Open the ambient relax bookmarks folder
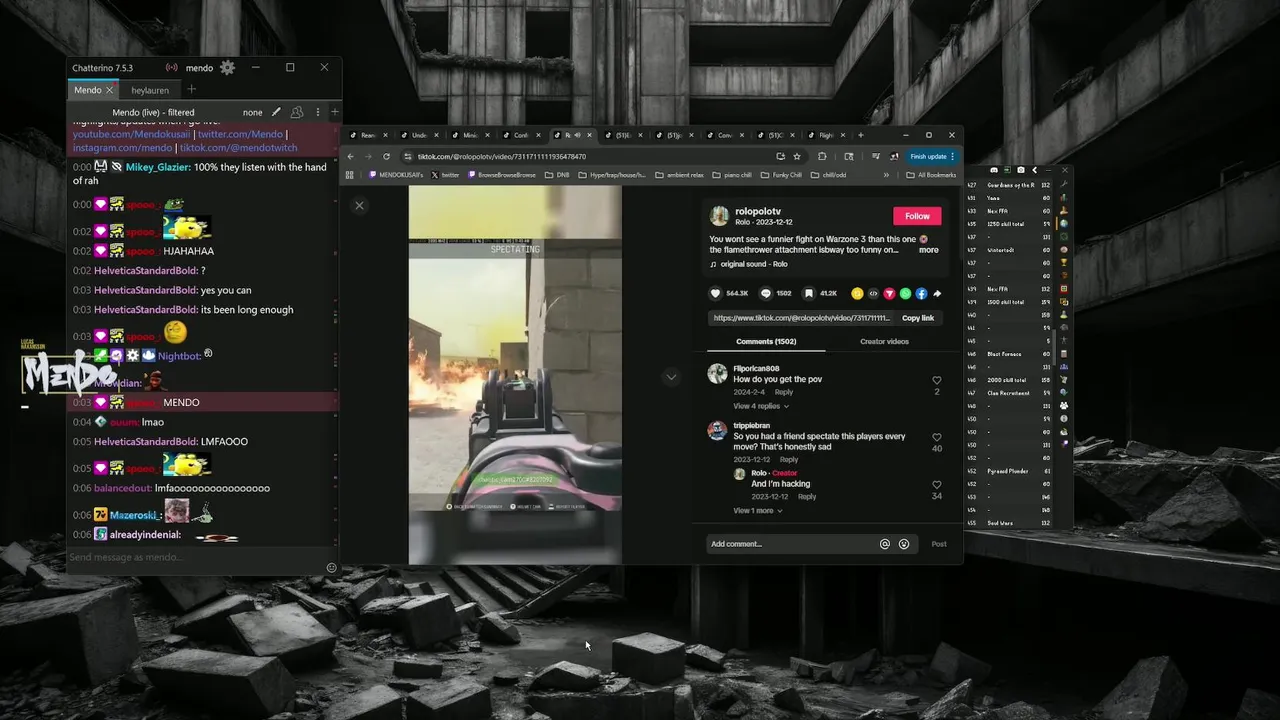 pos(680,175)
